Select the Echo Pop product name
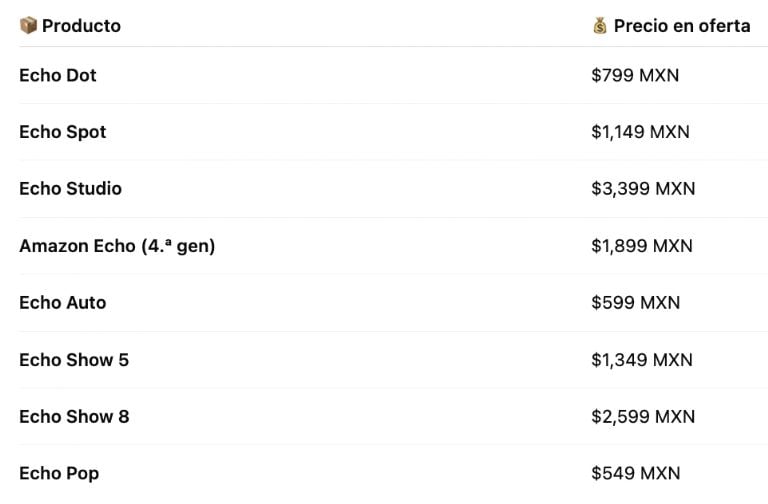 click(x=59, y=474)
